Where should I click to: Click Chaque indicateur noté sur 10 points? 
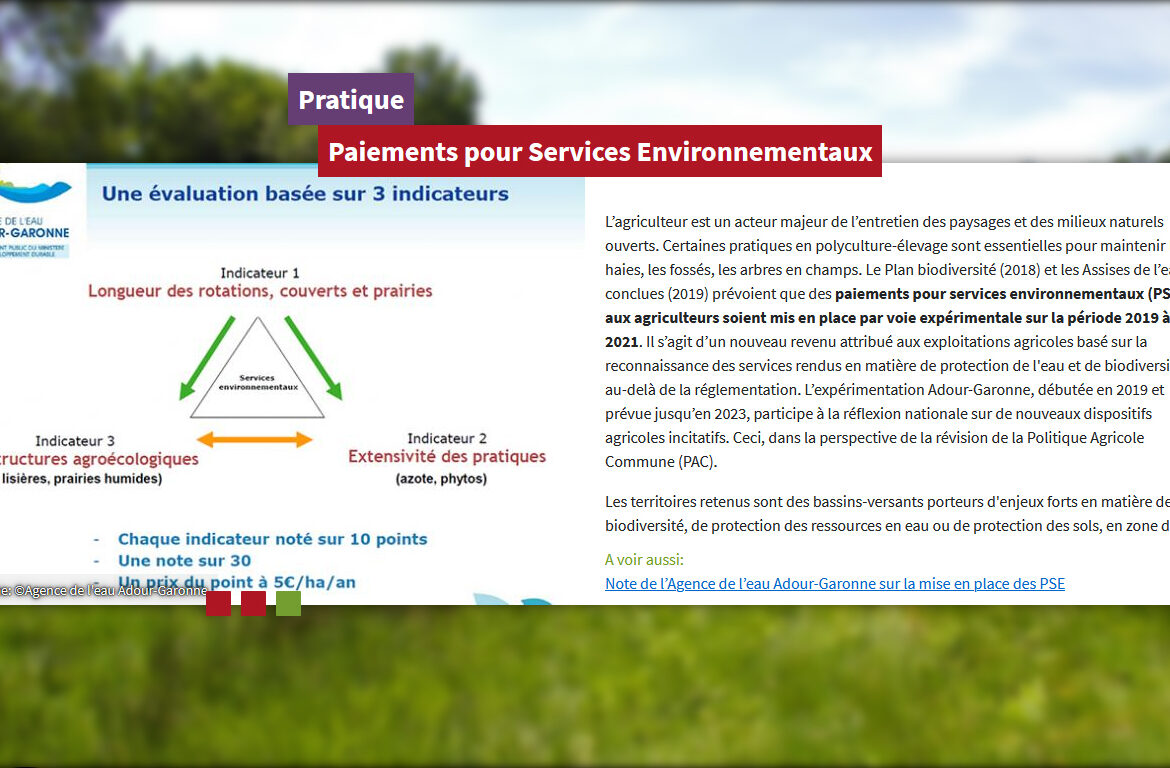272,539
